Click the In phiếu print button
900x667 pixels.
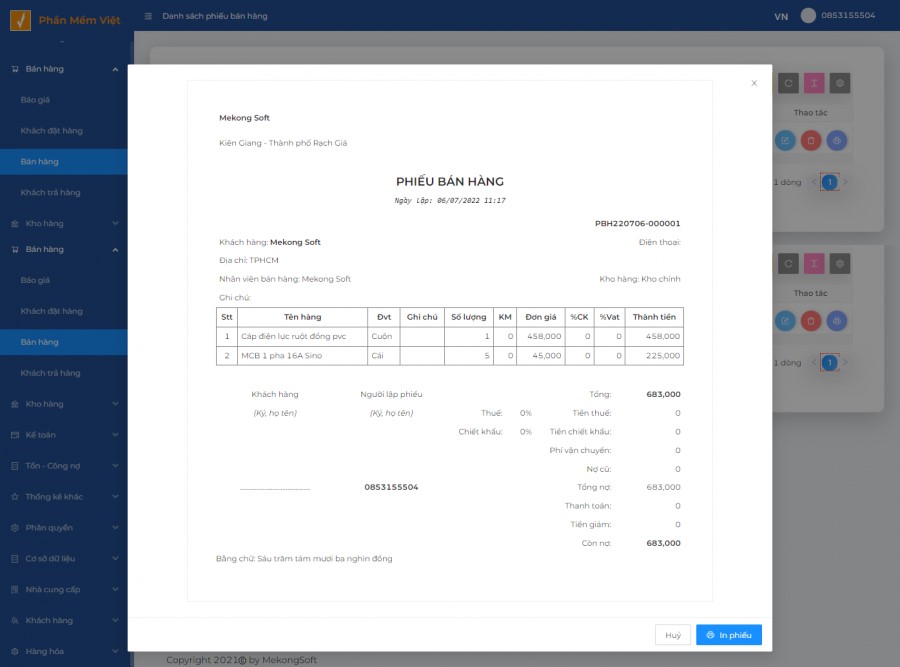click(x=728, y=635)
